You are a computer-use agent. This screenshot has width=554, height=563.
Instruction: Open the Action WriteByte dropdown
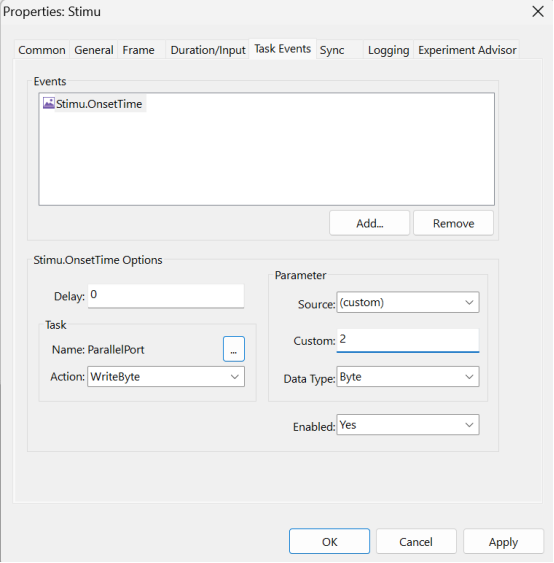click(166, 377)
